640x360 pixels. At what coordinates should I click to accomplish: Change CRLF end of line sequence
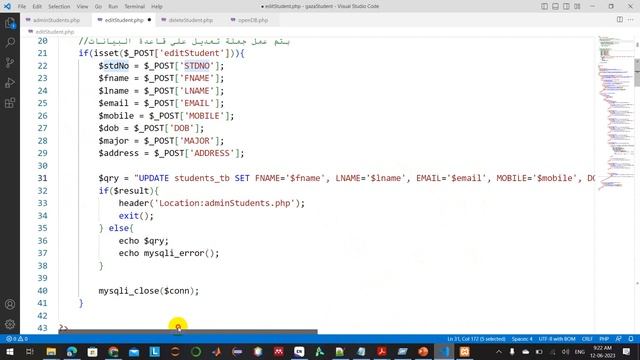pos(587,339)
